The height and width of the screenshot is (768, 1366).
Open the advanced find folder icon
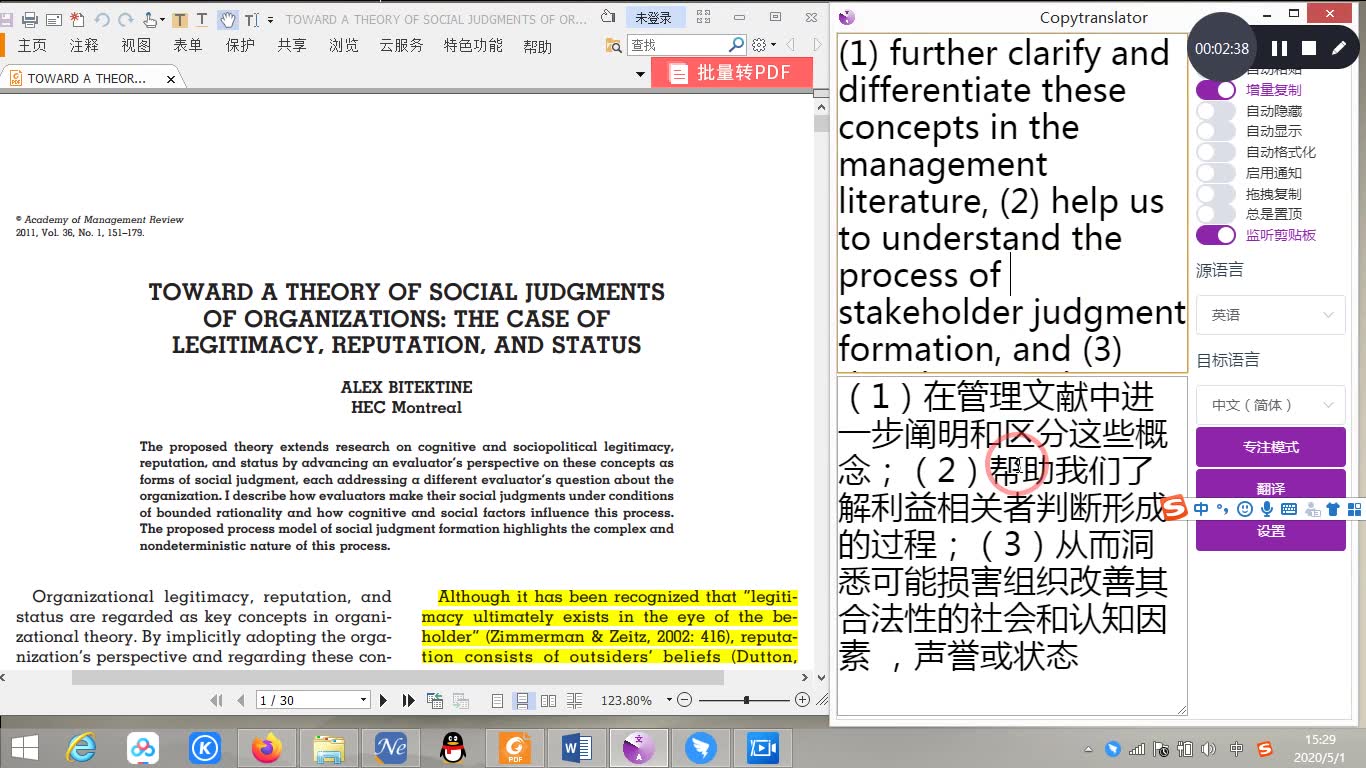tap(613, 45)
